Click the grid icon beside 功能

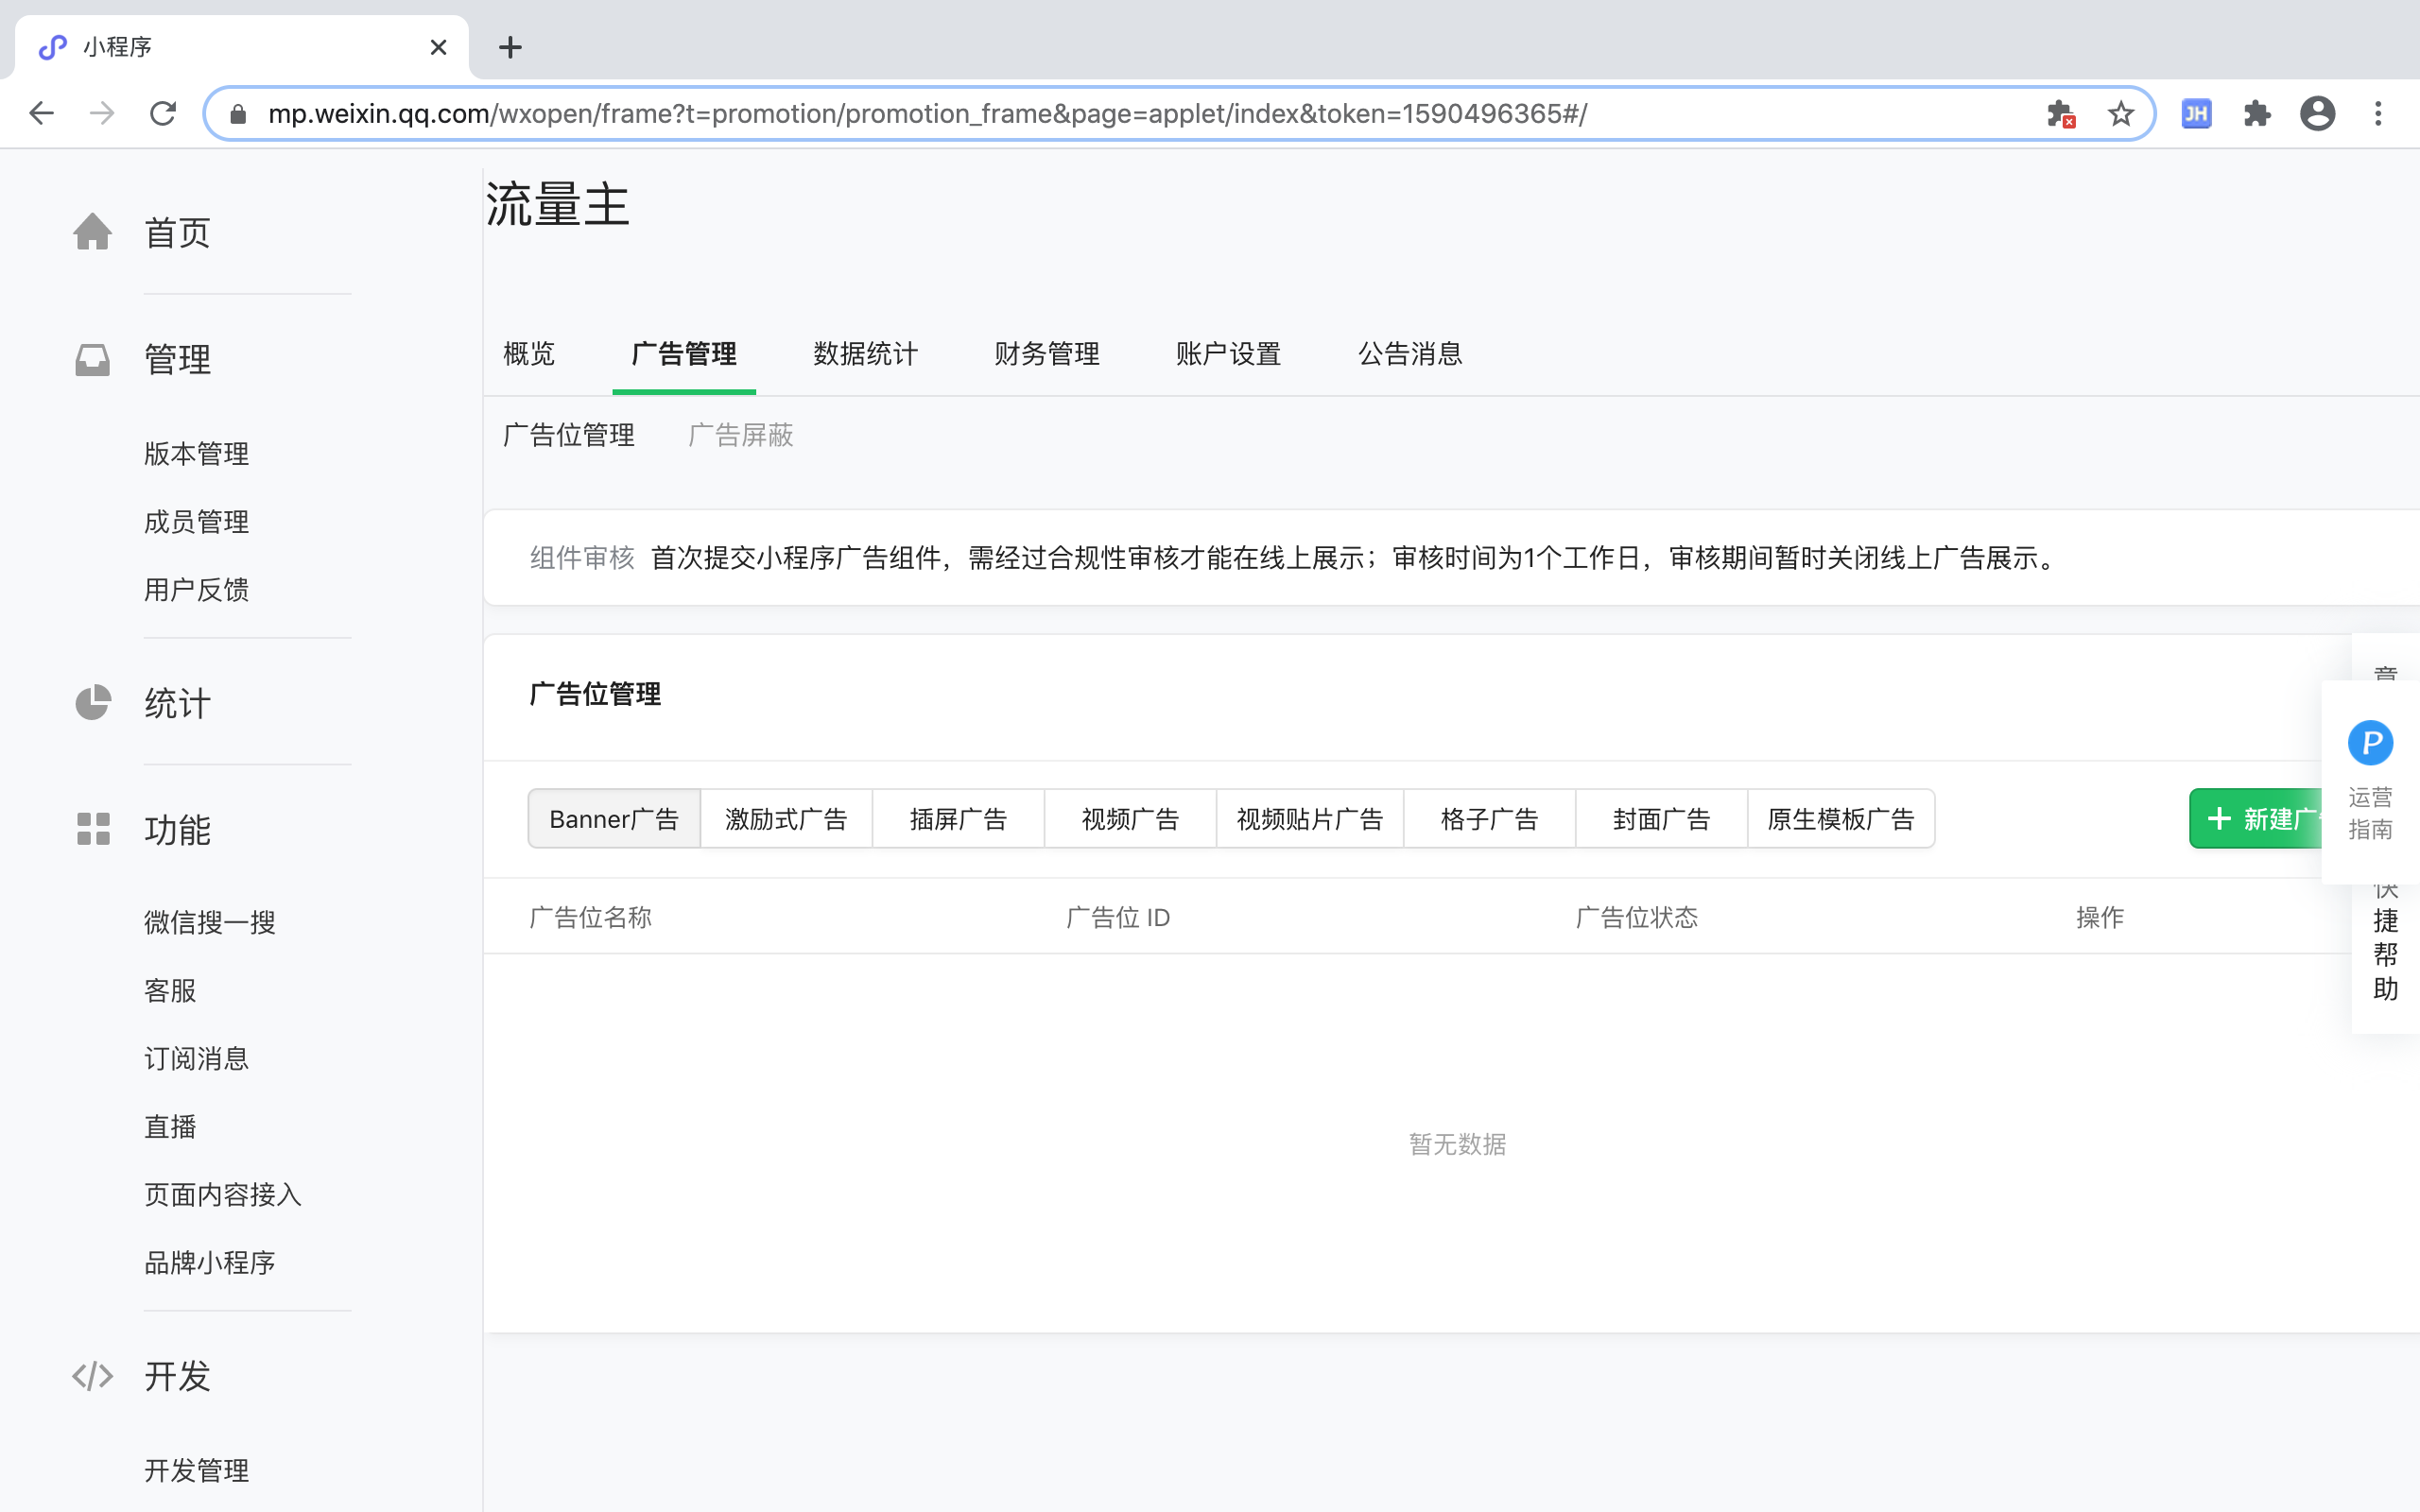tap(92, 829)
